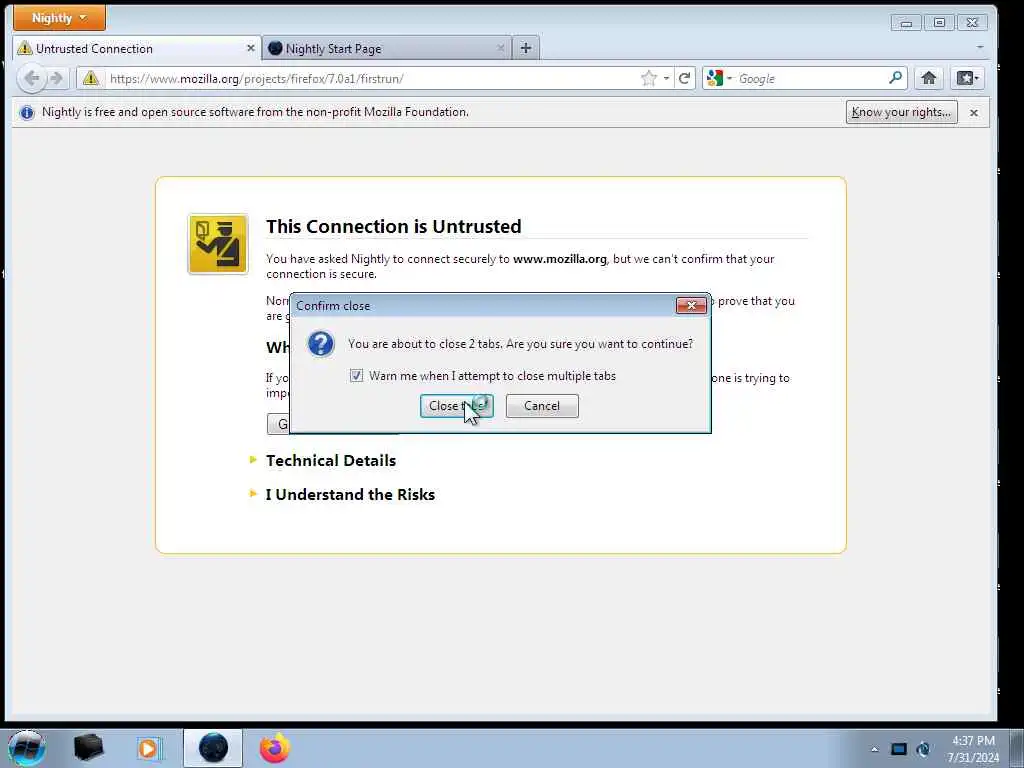The height and width of the screenshot is (768, 1024).
Task: Uncheck Warn me when closing multiple tabs
Action: (x=356, y=376)
